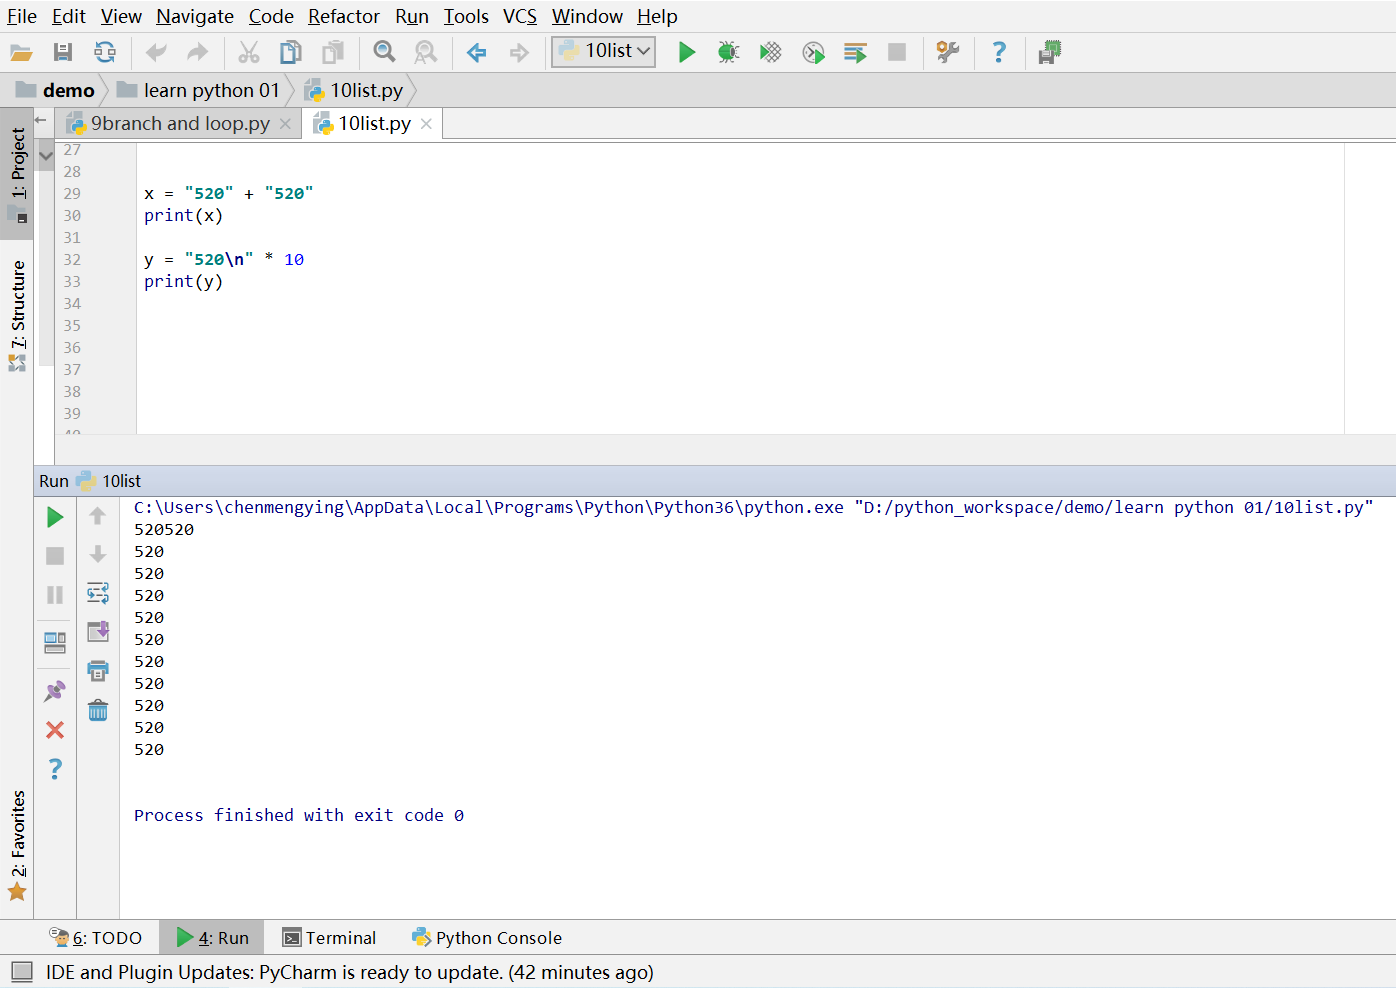Navigate forward with the gray right arrow
Viewport: 1396px width, 988px height.
(x=518, y=52)
